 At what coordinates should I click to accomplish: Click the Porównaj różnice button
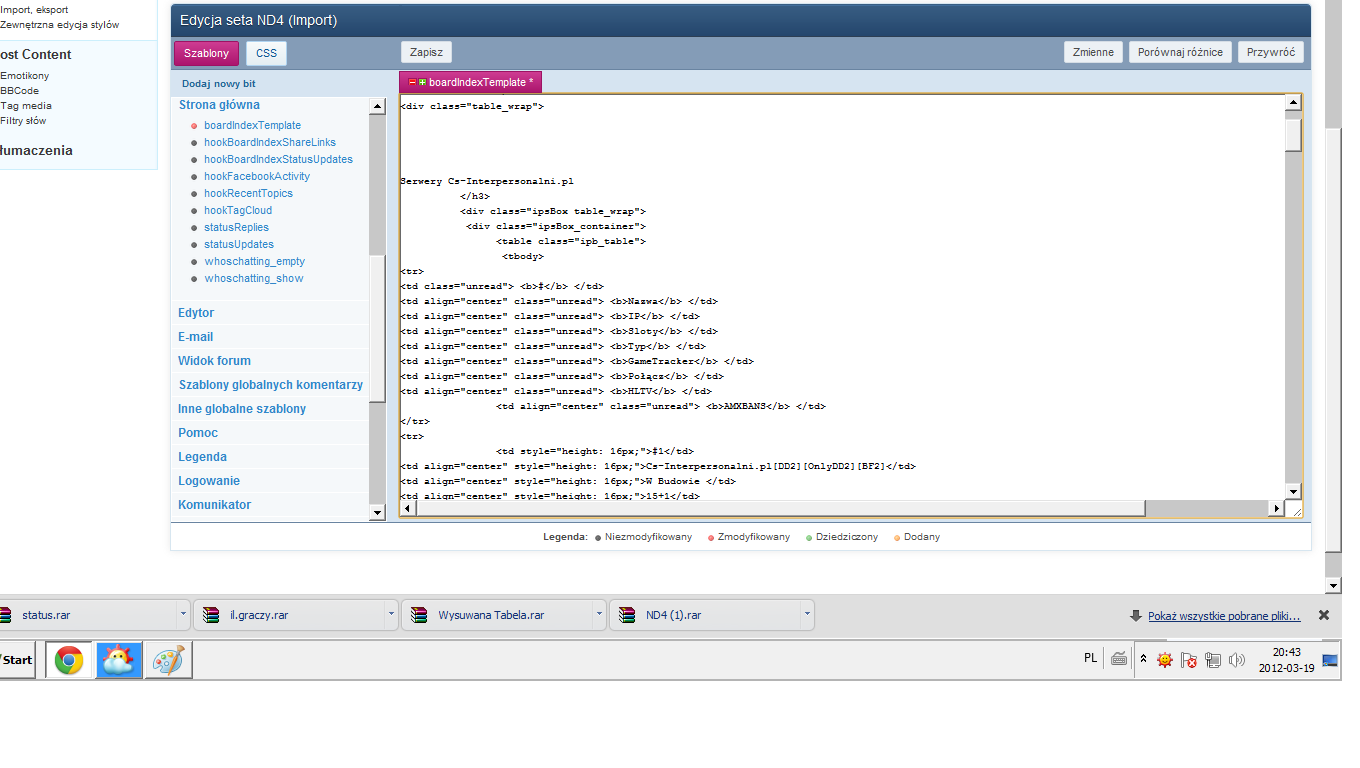[1180, 52]
